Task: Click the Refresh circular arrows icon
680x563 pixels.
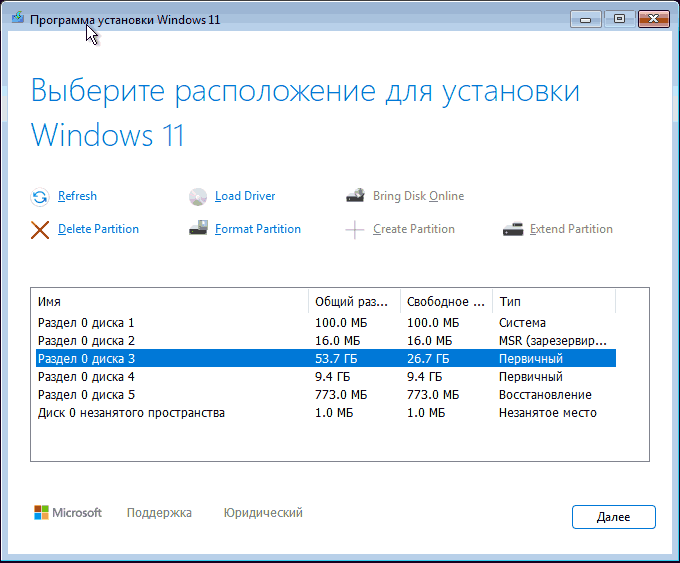Action: pos(39,197)
